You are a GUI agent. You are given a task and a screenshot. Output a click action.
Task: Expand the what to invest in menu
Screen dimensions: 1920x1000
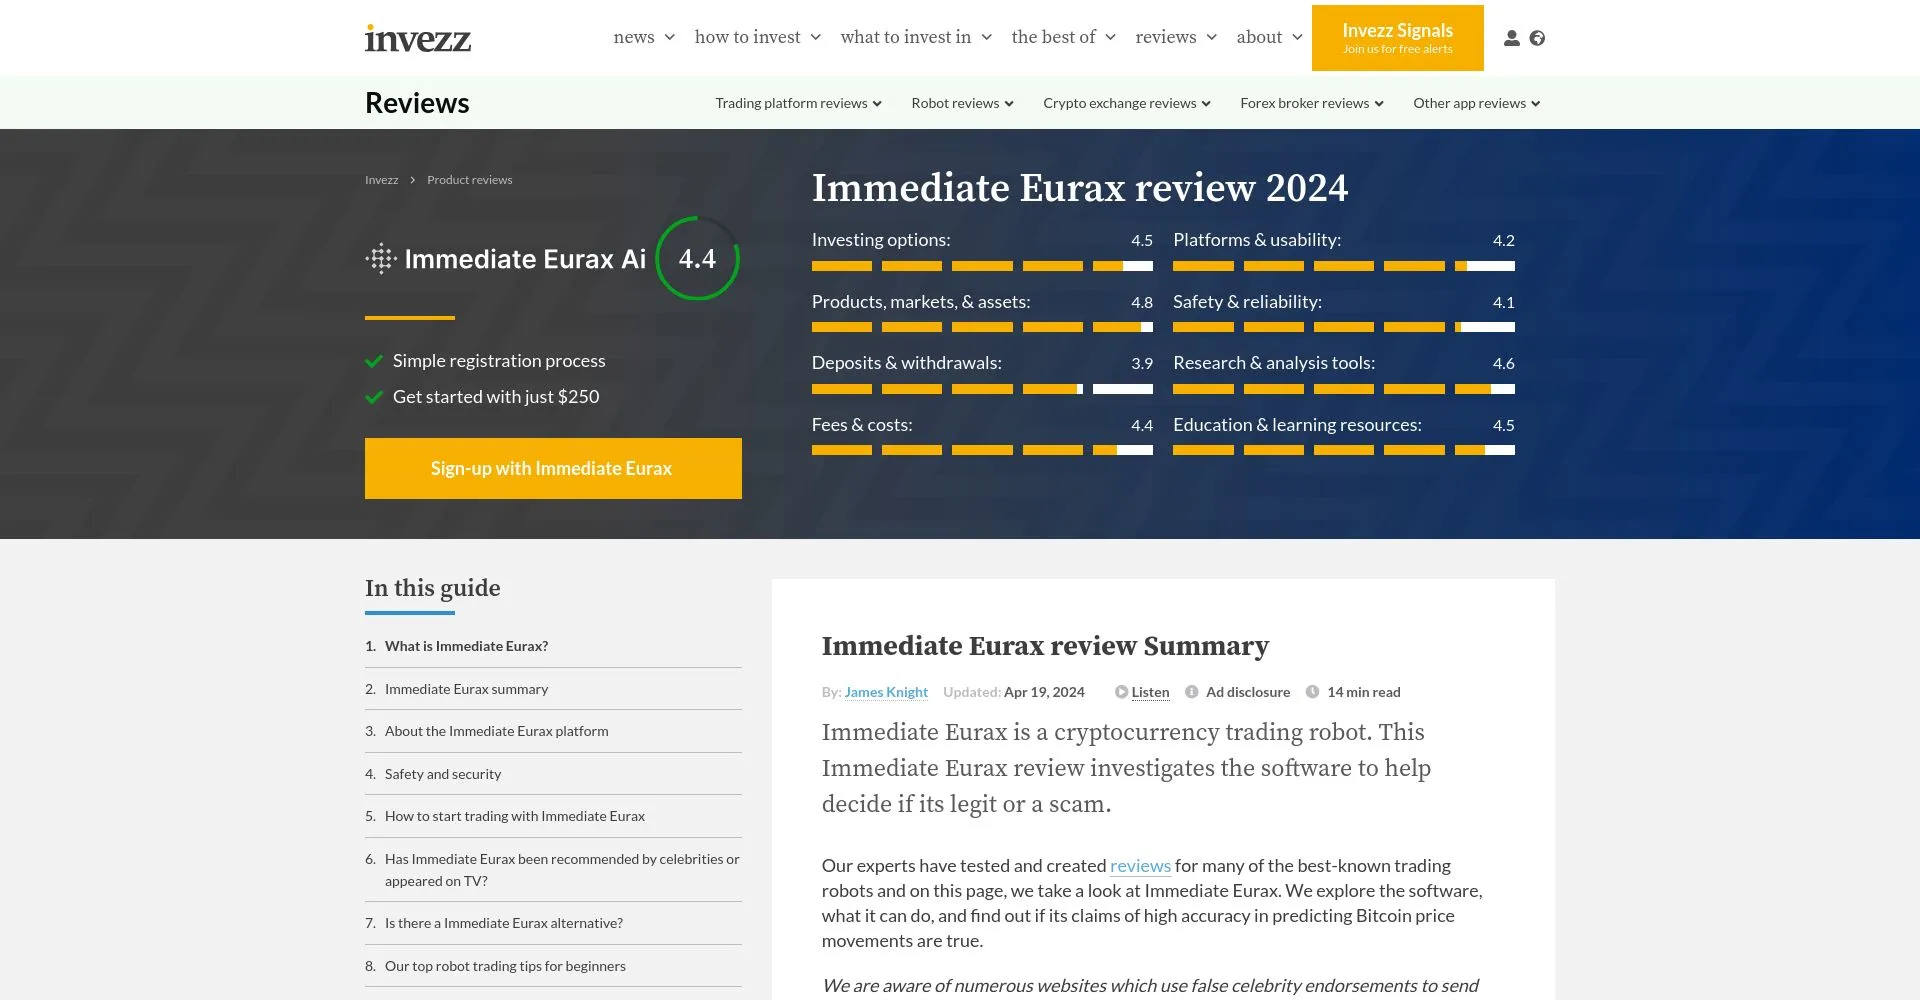pos(916,37)
